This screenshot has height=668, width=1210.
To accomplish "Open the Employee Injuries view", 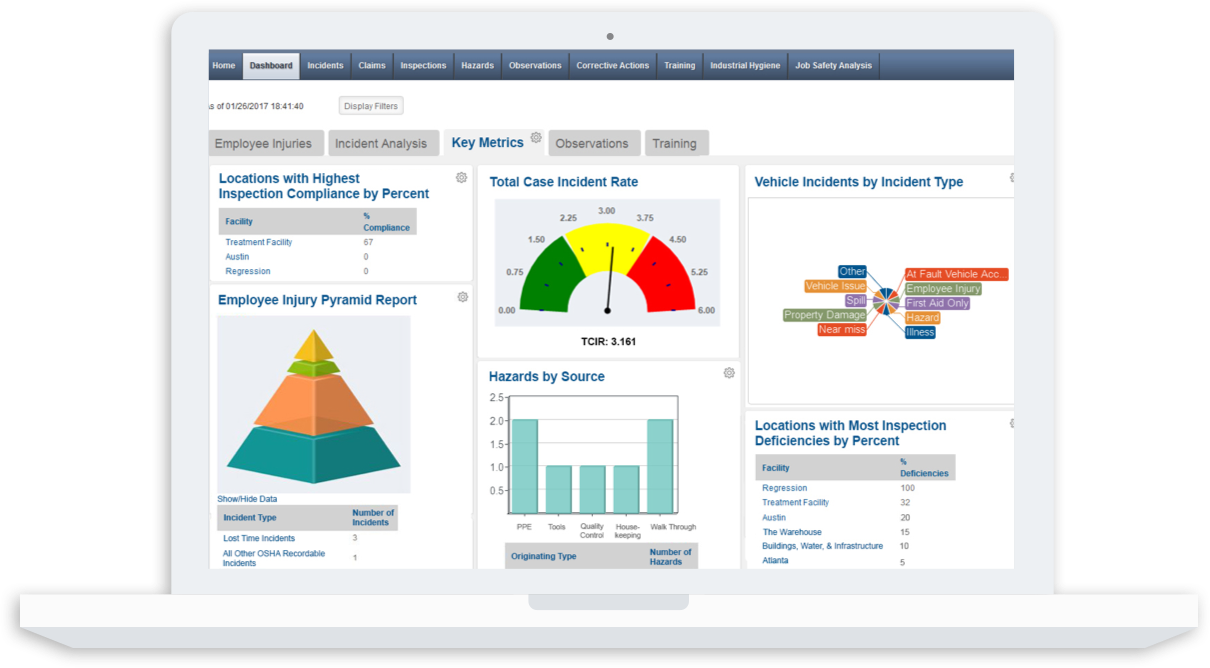I will 265,143.
